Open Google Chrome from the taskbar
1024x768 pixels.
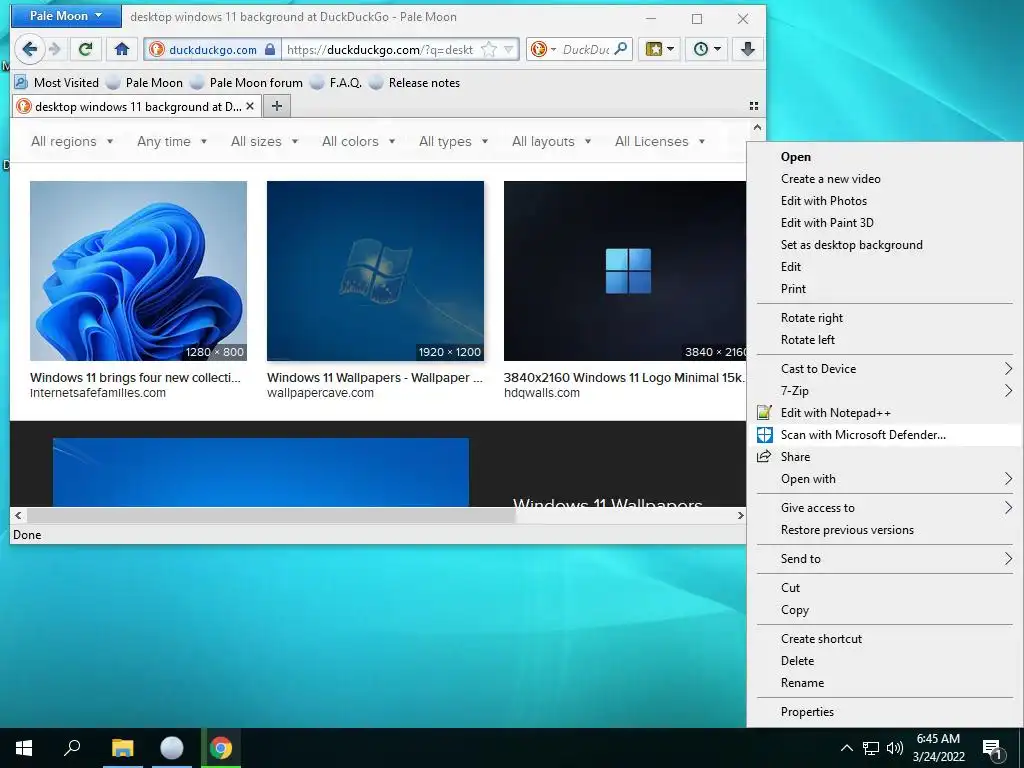point(221,748)
